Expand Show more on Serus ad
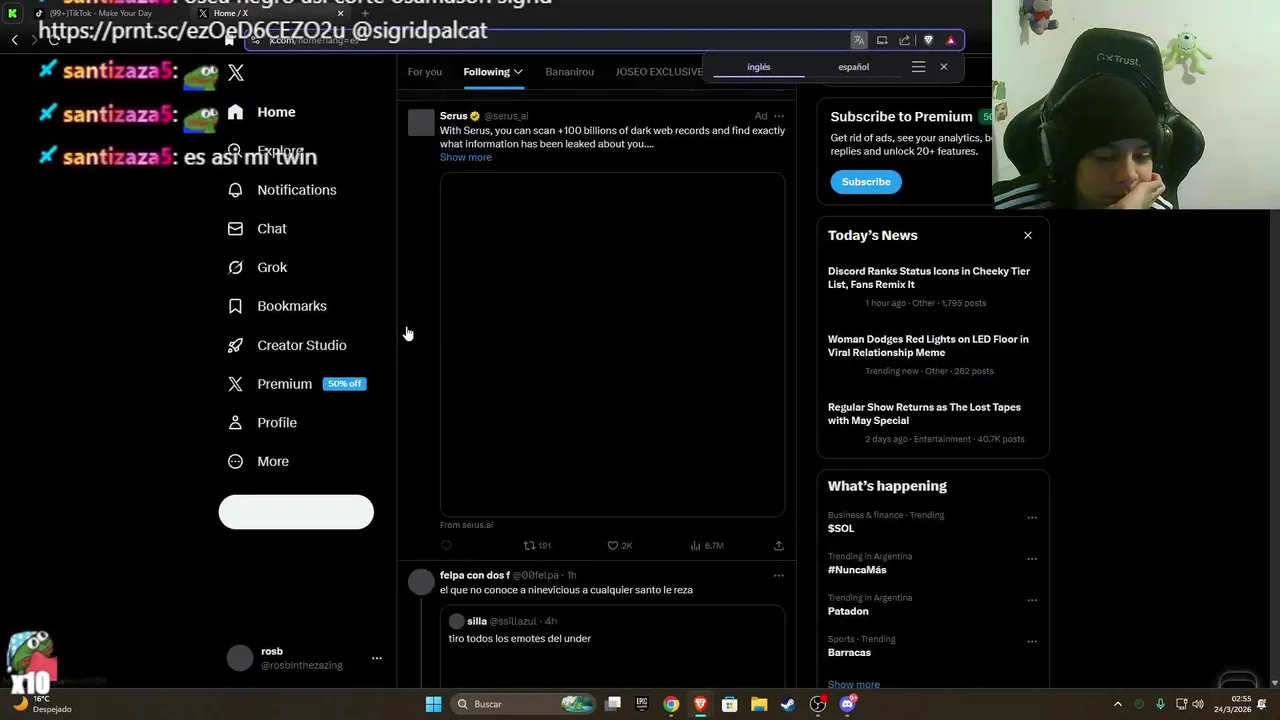 point(466,157)
